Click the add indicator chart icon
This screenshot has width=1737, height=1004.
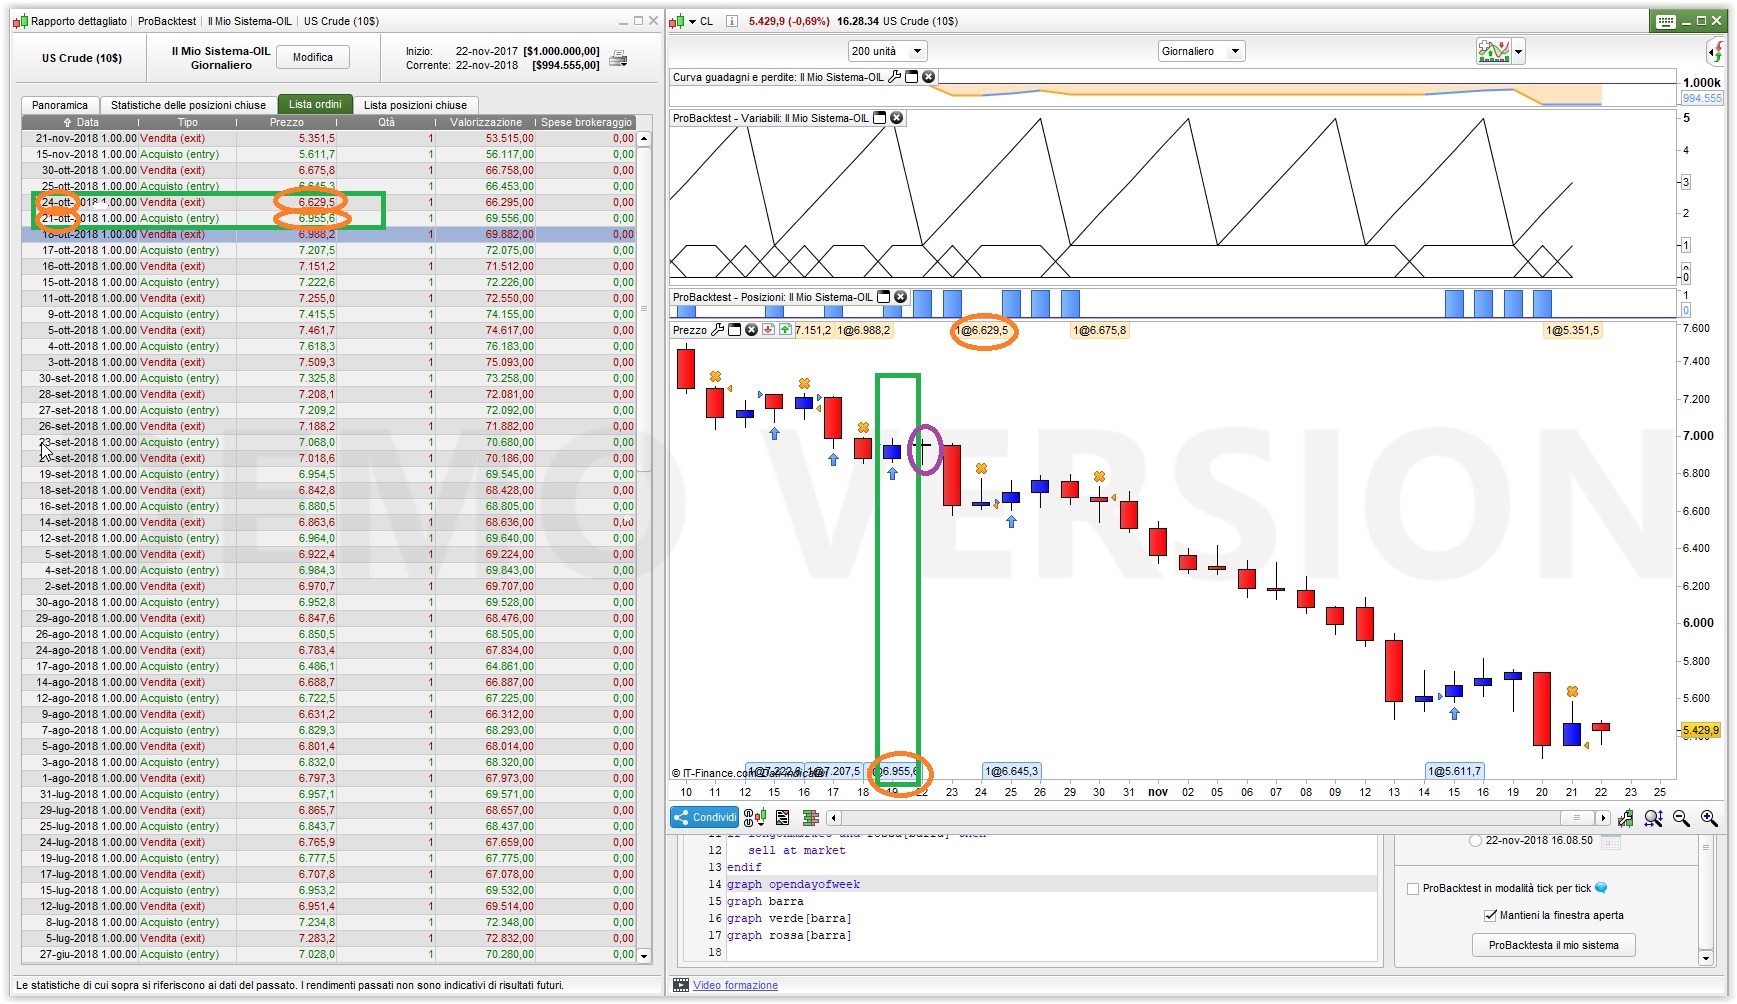[1493, 51]
